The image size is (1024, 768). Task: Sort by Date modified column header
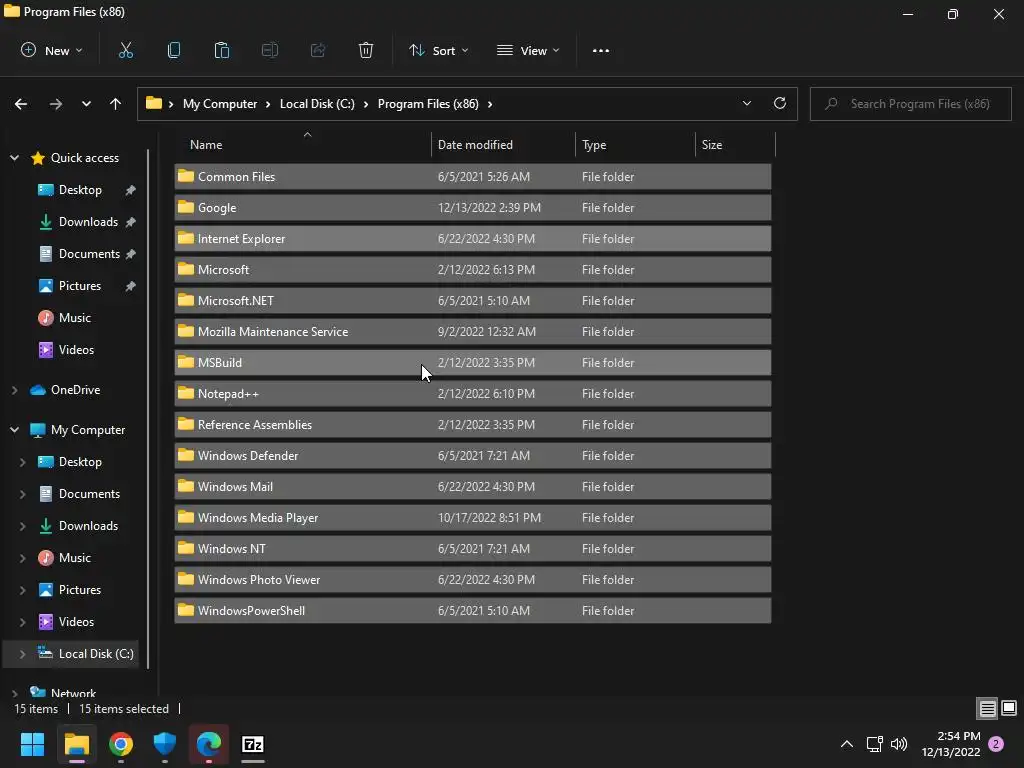point(475,145)
